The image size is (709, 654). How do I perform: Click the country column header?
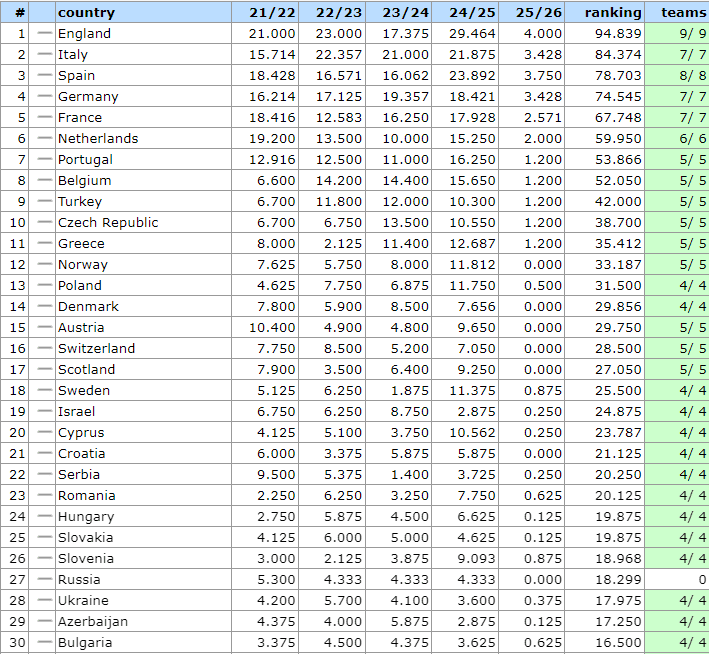86,13
